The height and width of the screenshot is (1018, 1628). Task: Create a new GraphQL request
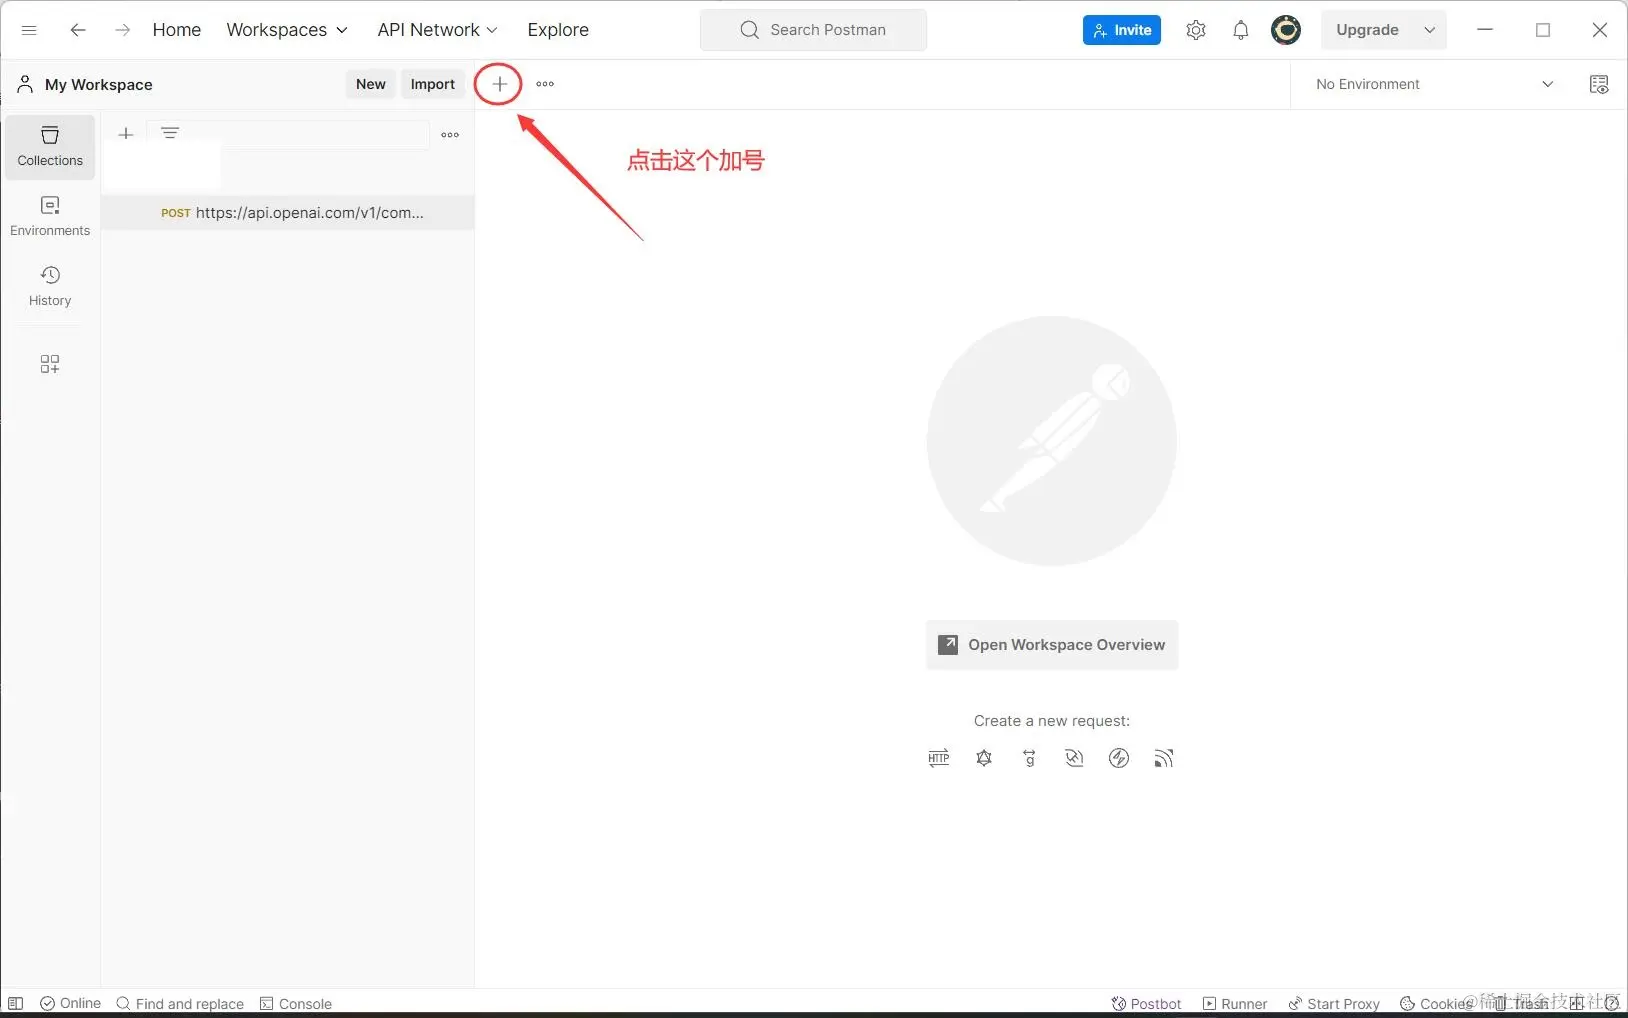click(984, 758)
